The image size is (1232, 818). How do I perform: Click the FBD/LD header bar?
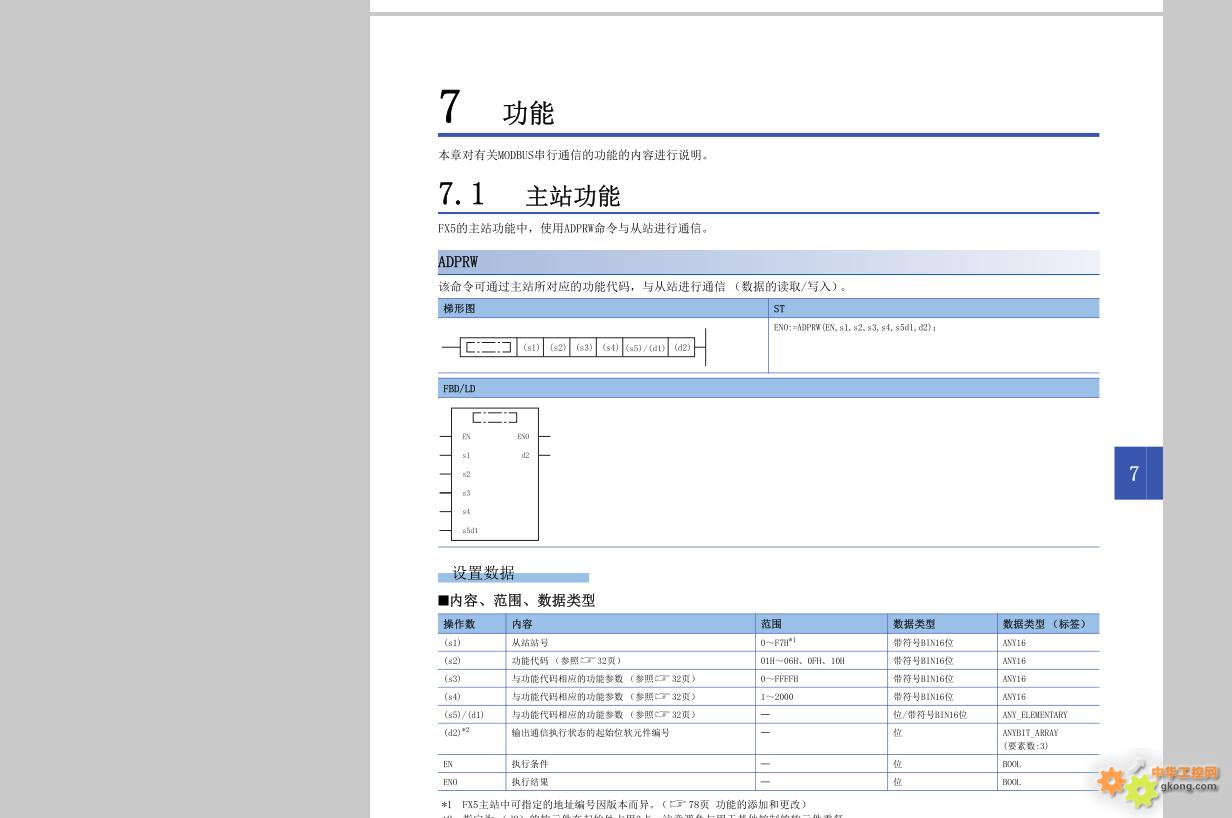point(768,389)
